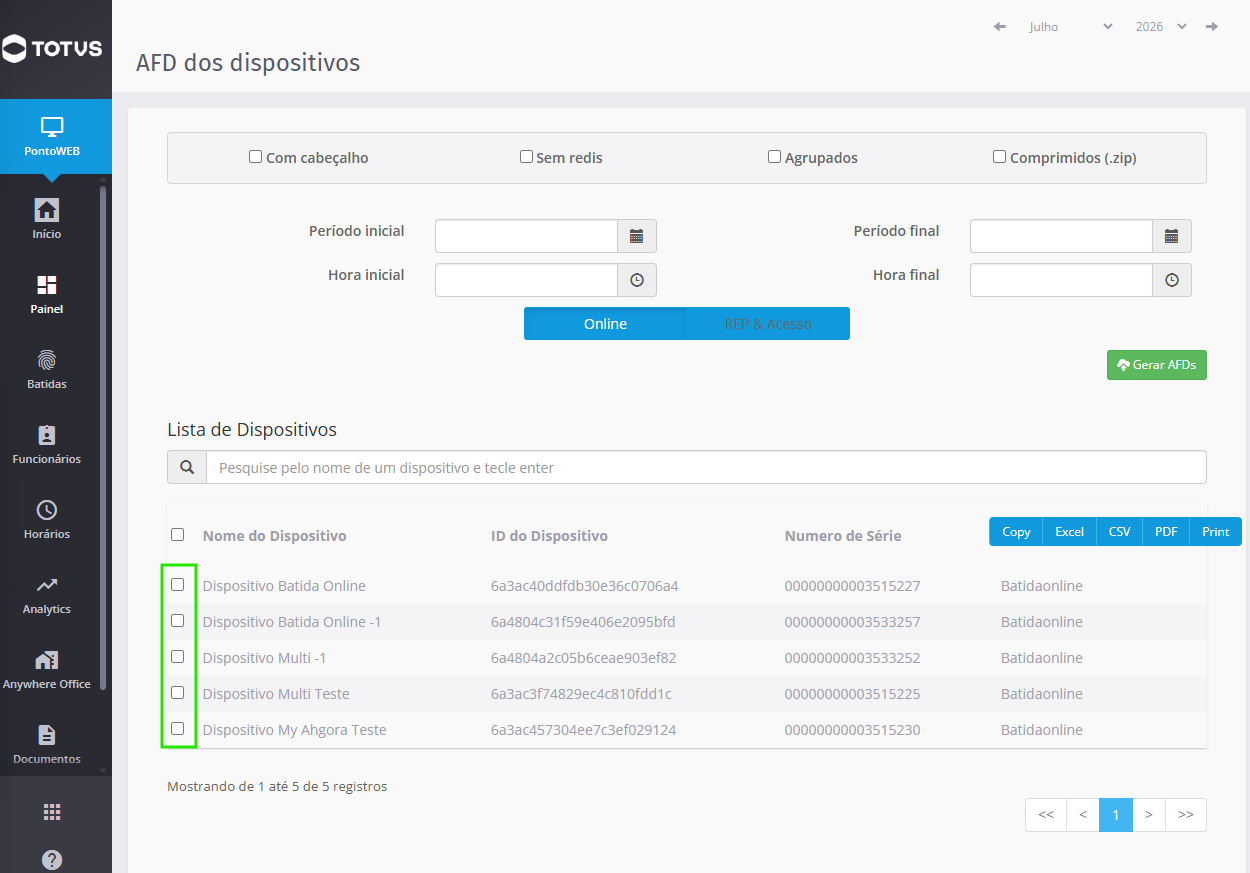Export the device list to Excel

point(1069,532)
